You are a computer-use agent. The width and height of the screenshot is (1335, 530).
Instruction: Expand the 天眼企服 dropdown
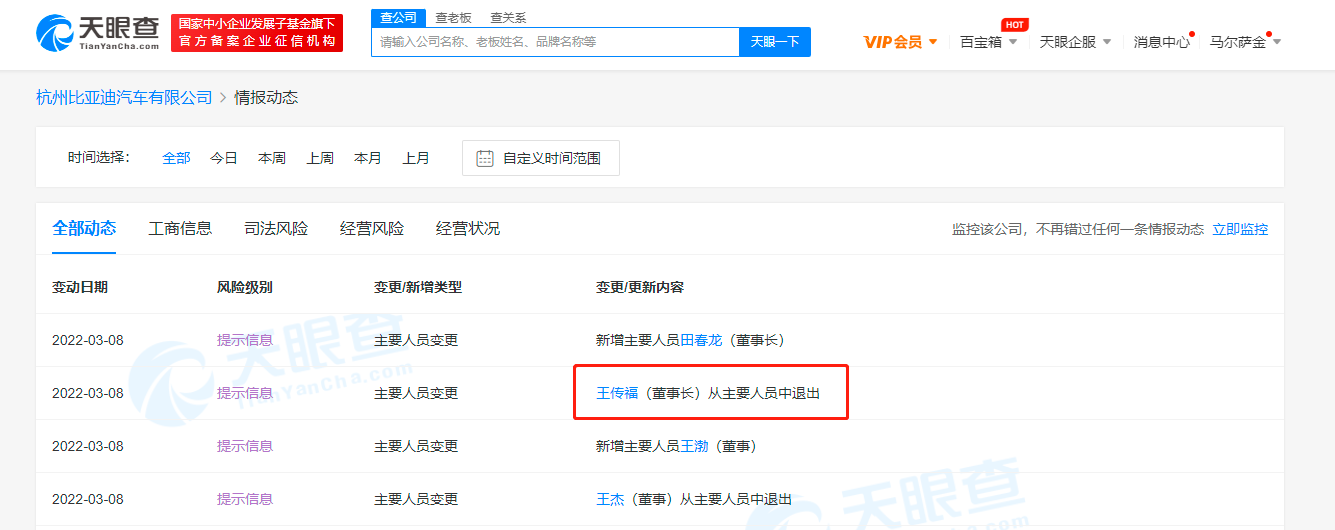point(1075,42)
